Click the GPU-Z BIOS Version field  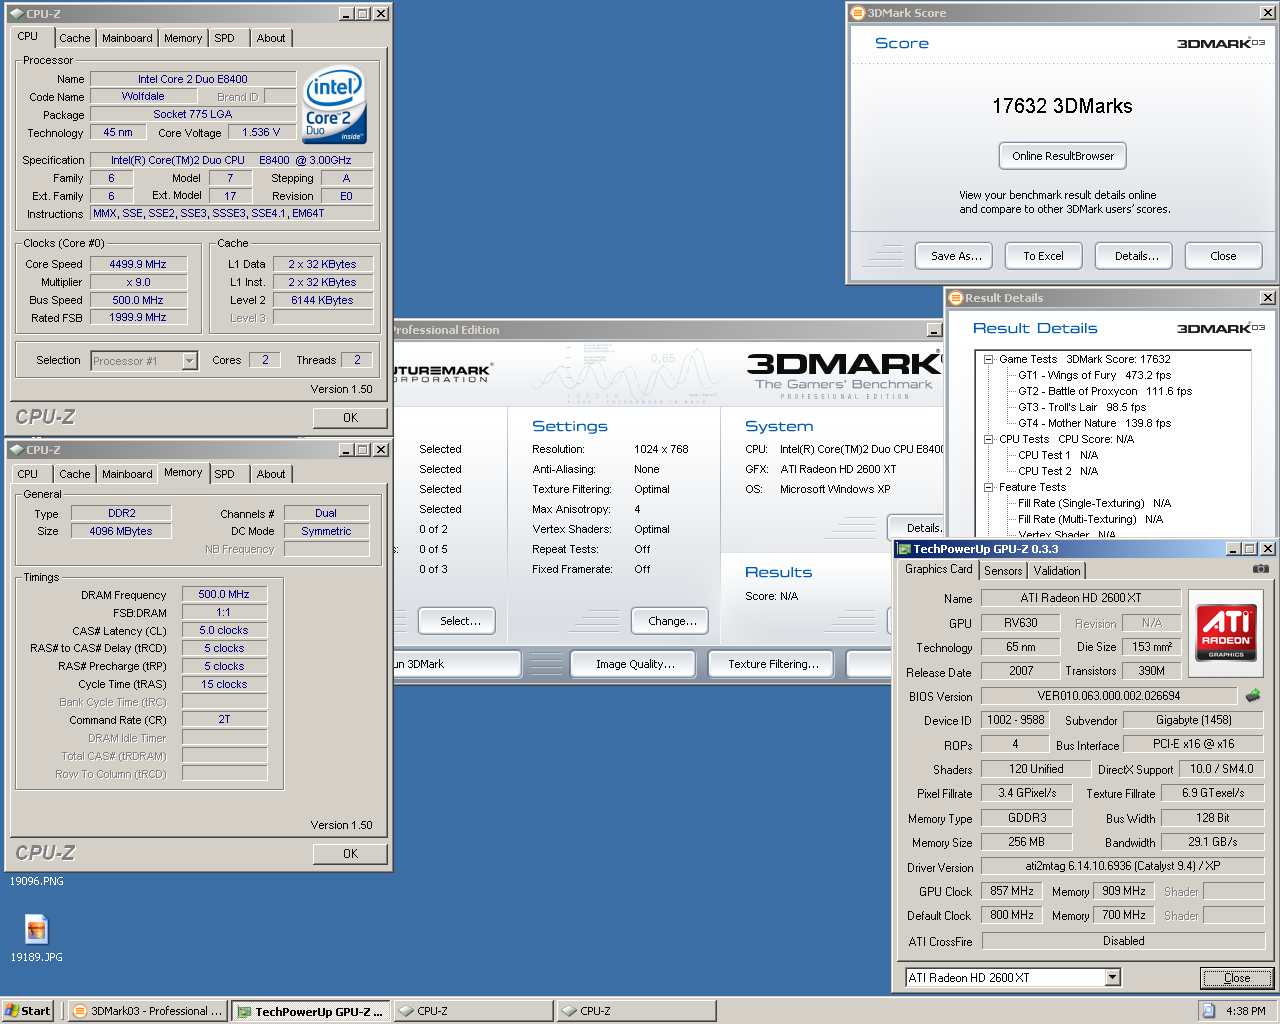1109,696
